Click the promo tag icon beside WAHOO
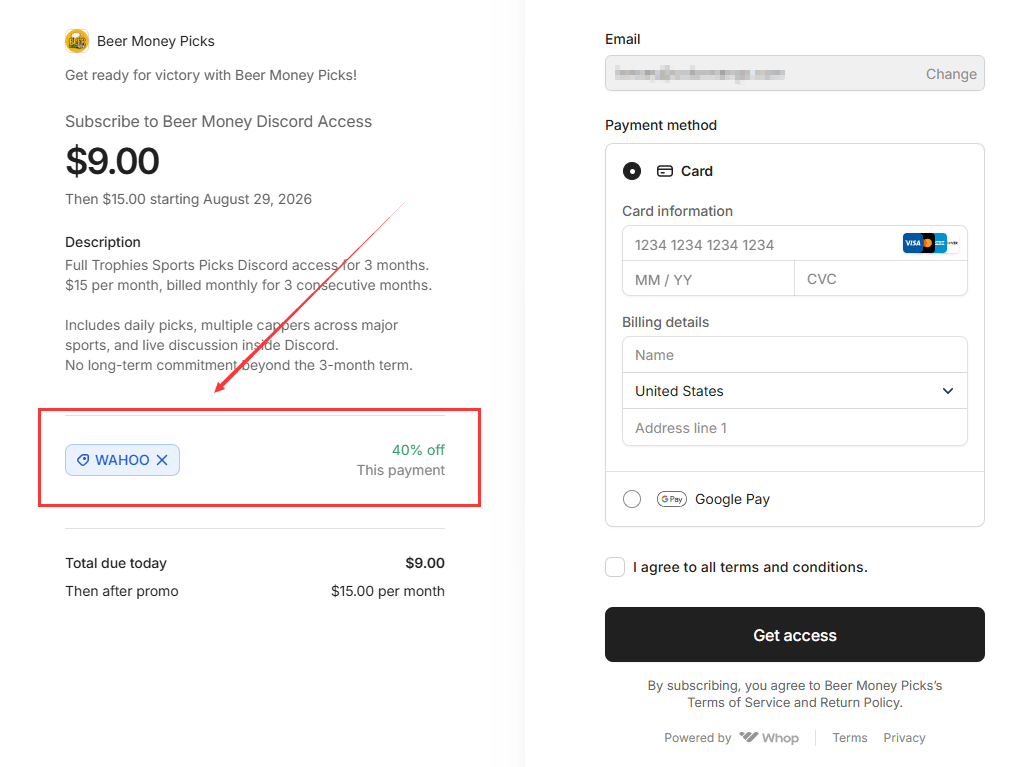This screenshot has width=1029, height=767. click(x=83, y=460)
